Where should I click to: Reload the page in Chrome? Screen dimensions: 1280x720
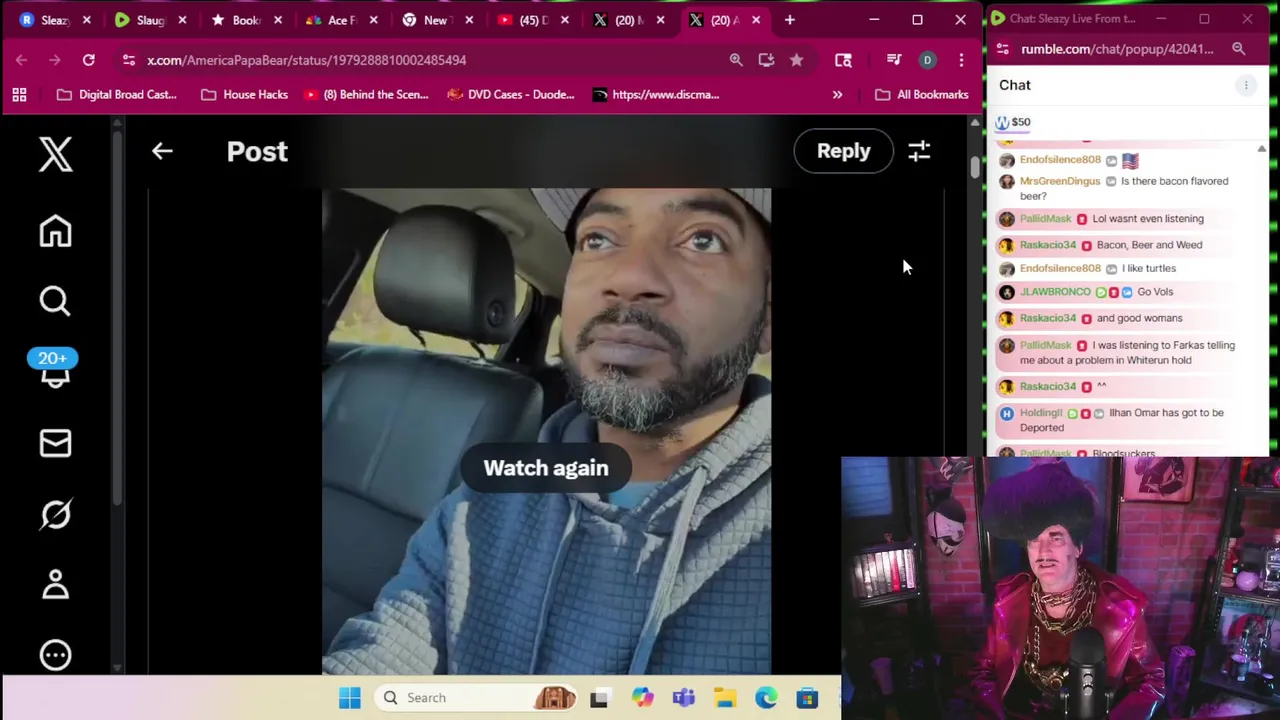point(88,60)
